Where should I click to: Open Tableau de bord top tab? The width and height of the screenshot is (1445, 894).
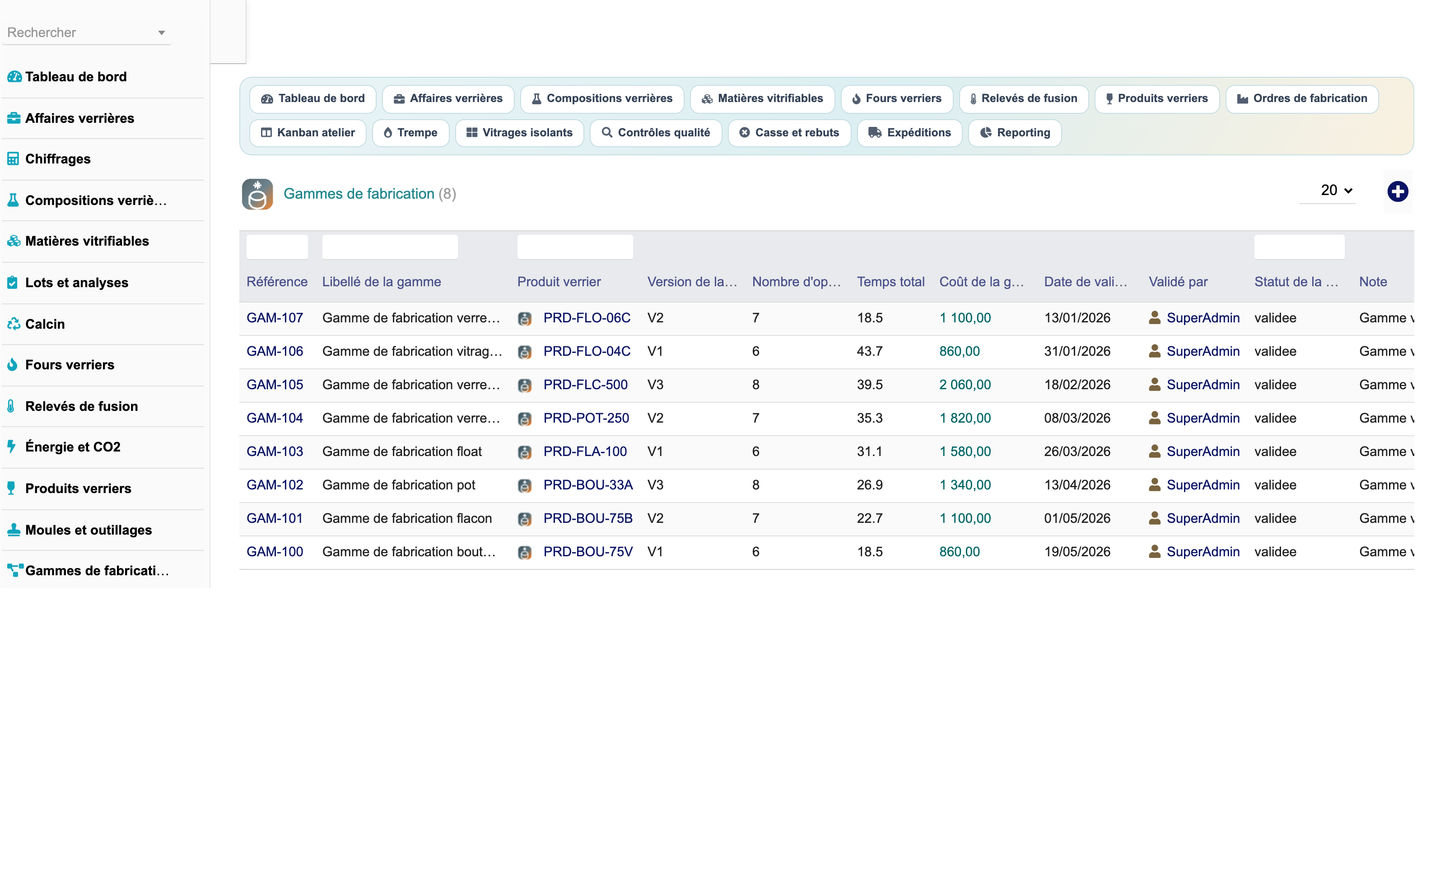[313, 99]
